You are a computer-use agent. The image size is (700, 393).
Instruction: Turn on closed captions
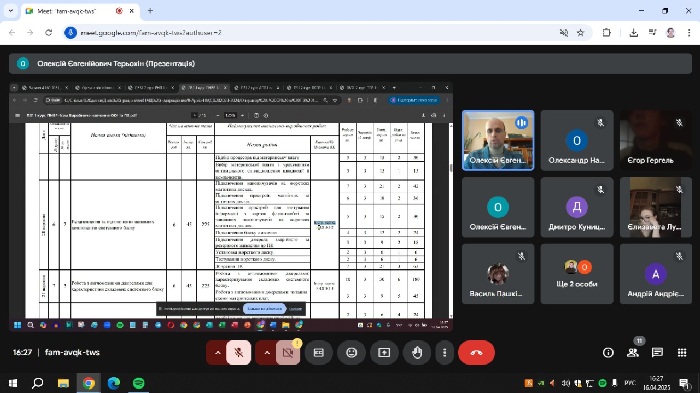(x=318, y=352)
